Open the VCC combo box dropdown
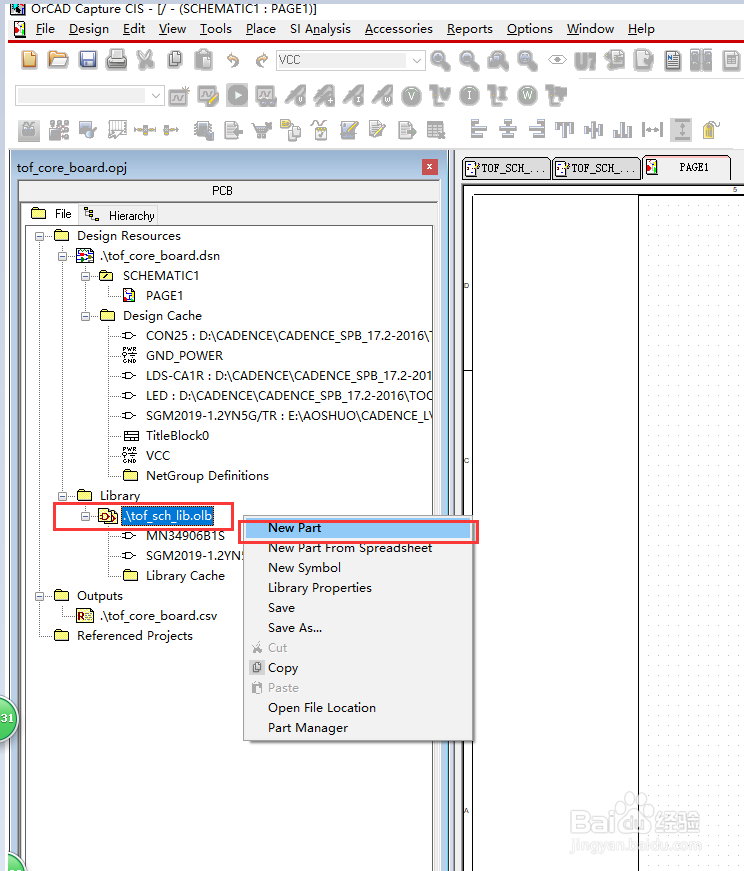This screenshot has height=871, width=744. point(417,60)
